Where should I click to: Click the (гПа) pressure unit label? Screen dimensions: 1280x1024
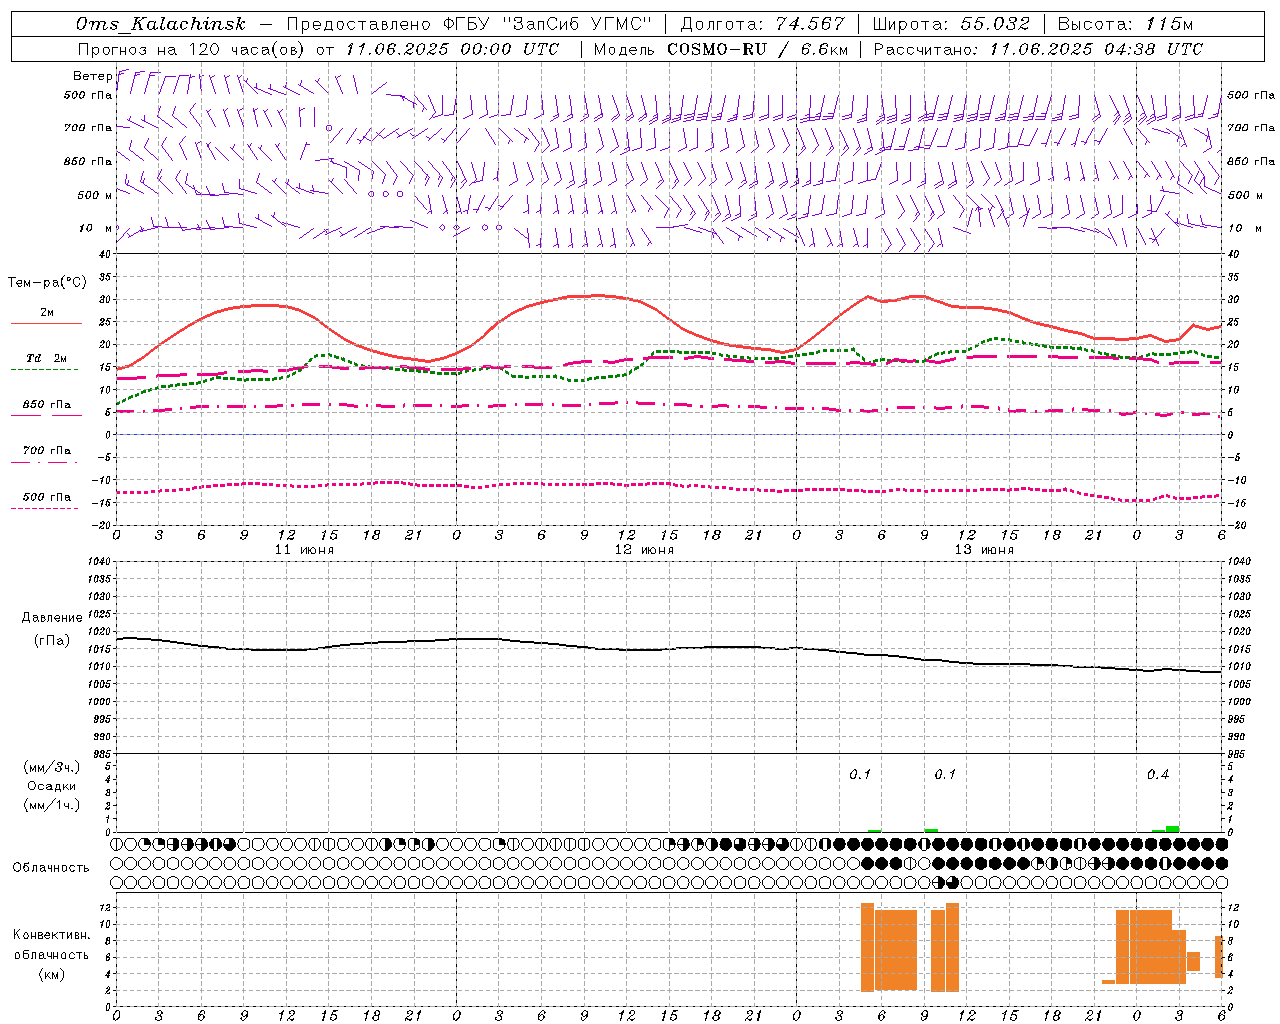(52, 640)
